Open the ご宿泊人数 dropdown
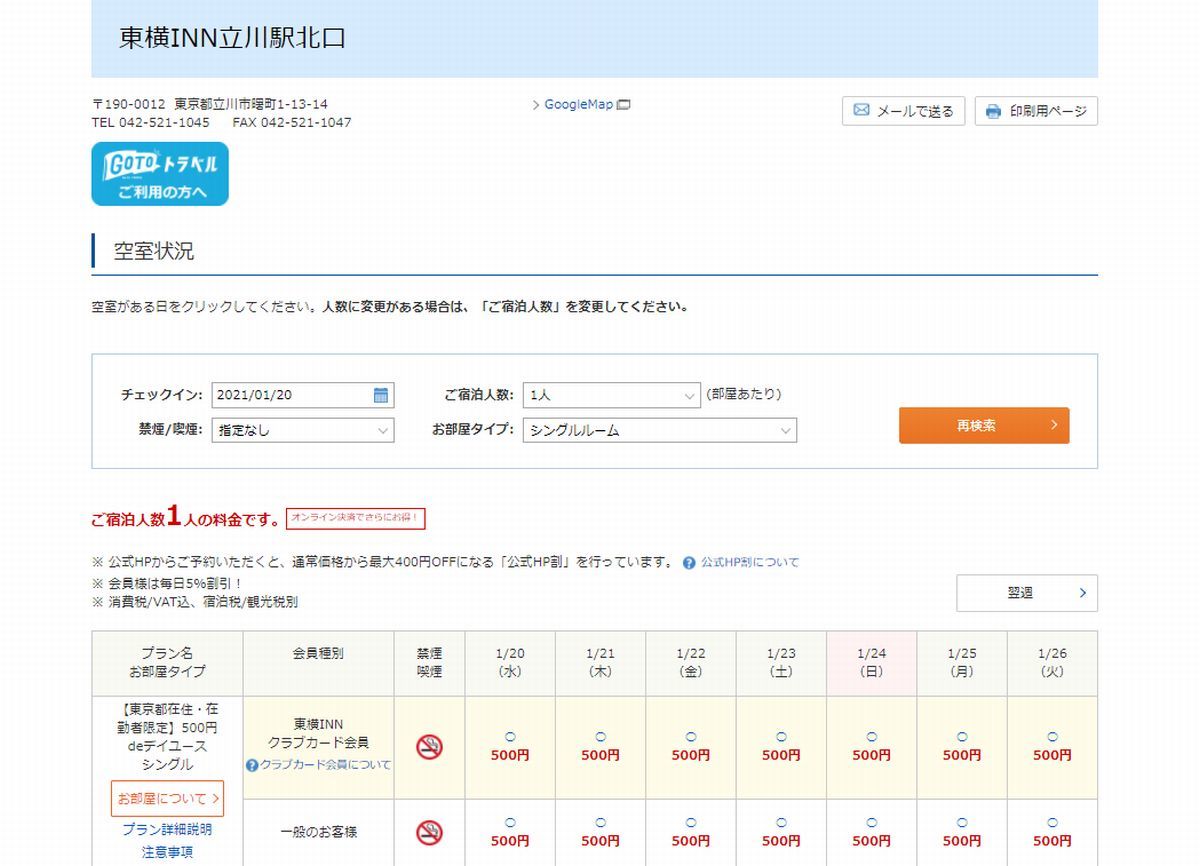1200x866 pixels. coord(612,395)
